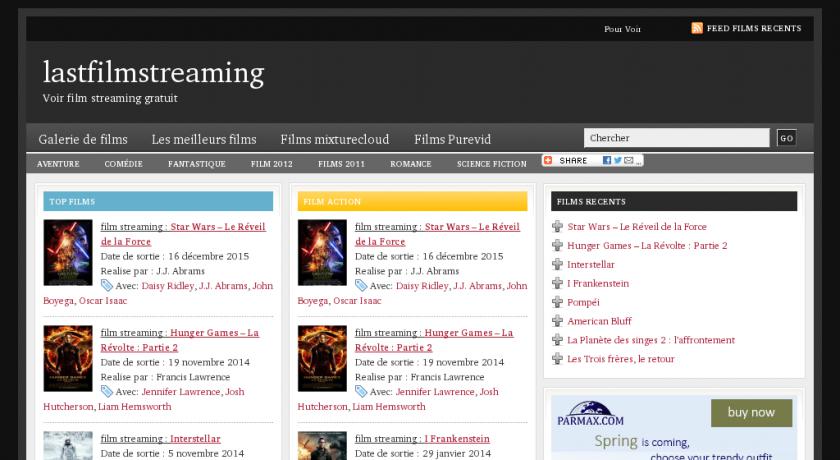Click buy now button in Parmax ad
840x460 pixels.
click(x=751, y=413)
